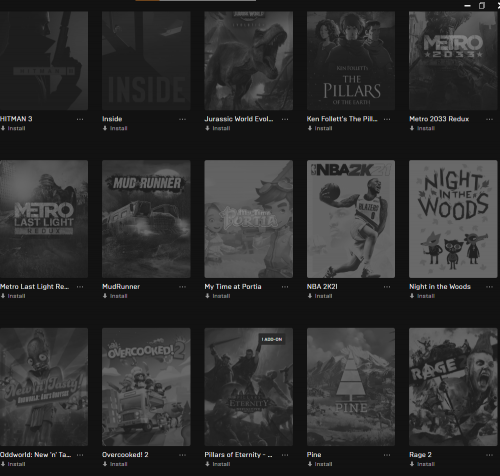Install HITMAN 3
The height and width of the screenshot is (476, 500).
pos(13,128)
